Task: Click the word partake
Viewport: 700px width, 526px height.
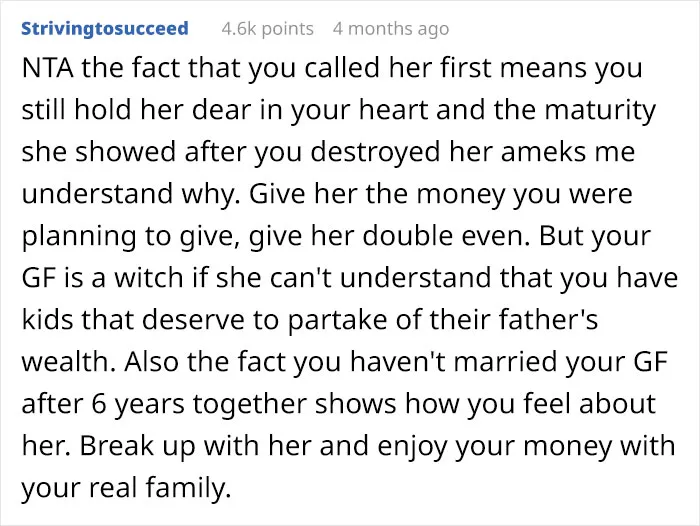Action: click(x=337, y=320)
